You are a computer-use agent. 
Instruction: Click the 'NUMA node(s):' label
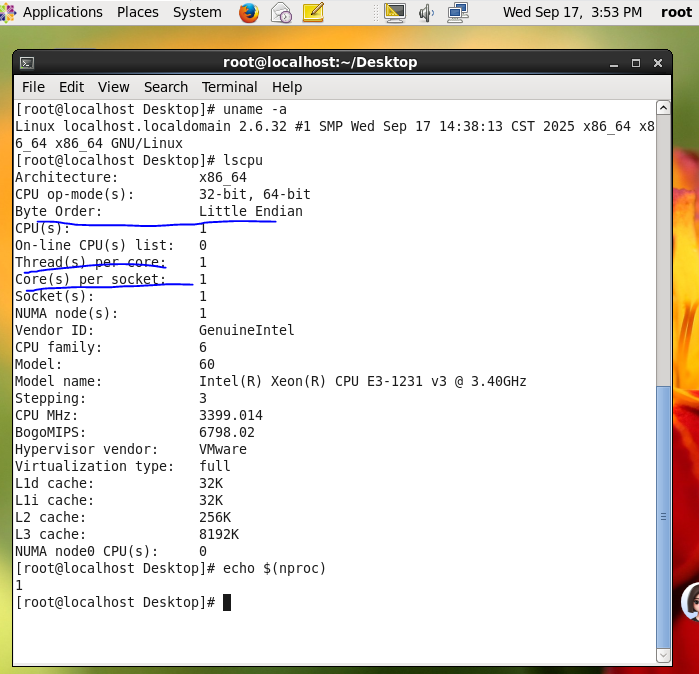tap(66, 313)
